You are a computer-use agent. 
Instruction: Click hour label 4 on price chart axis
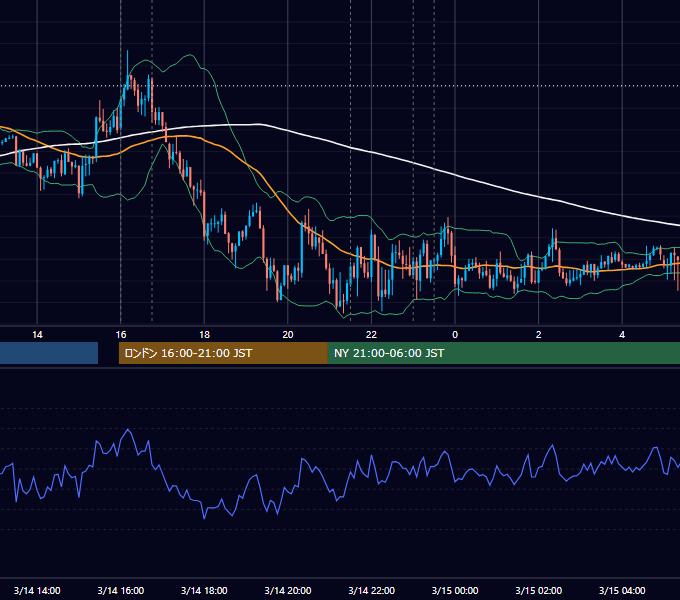[622, 335]
